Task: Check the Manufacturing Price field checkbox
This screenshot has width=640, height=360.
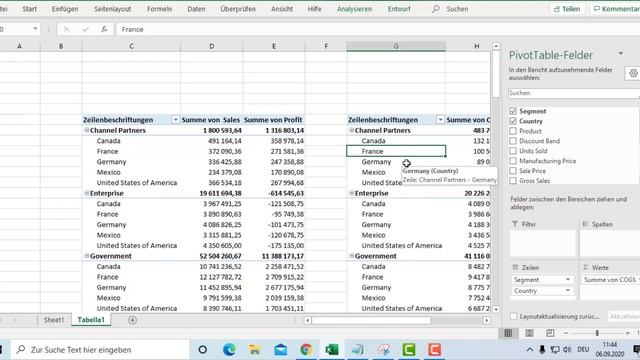Action: pos(513,161)
